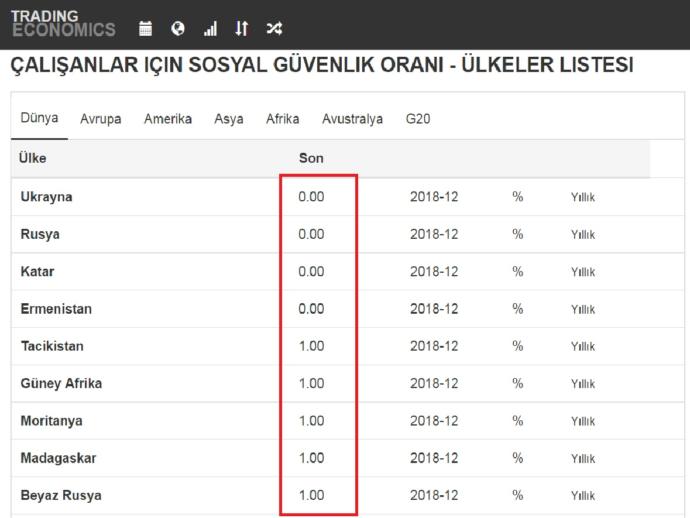690x518 pixels.
Task: Click the 1.00 value for Güney Afrika
Action: 312,383
